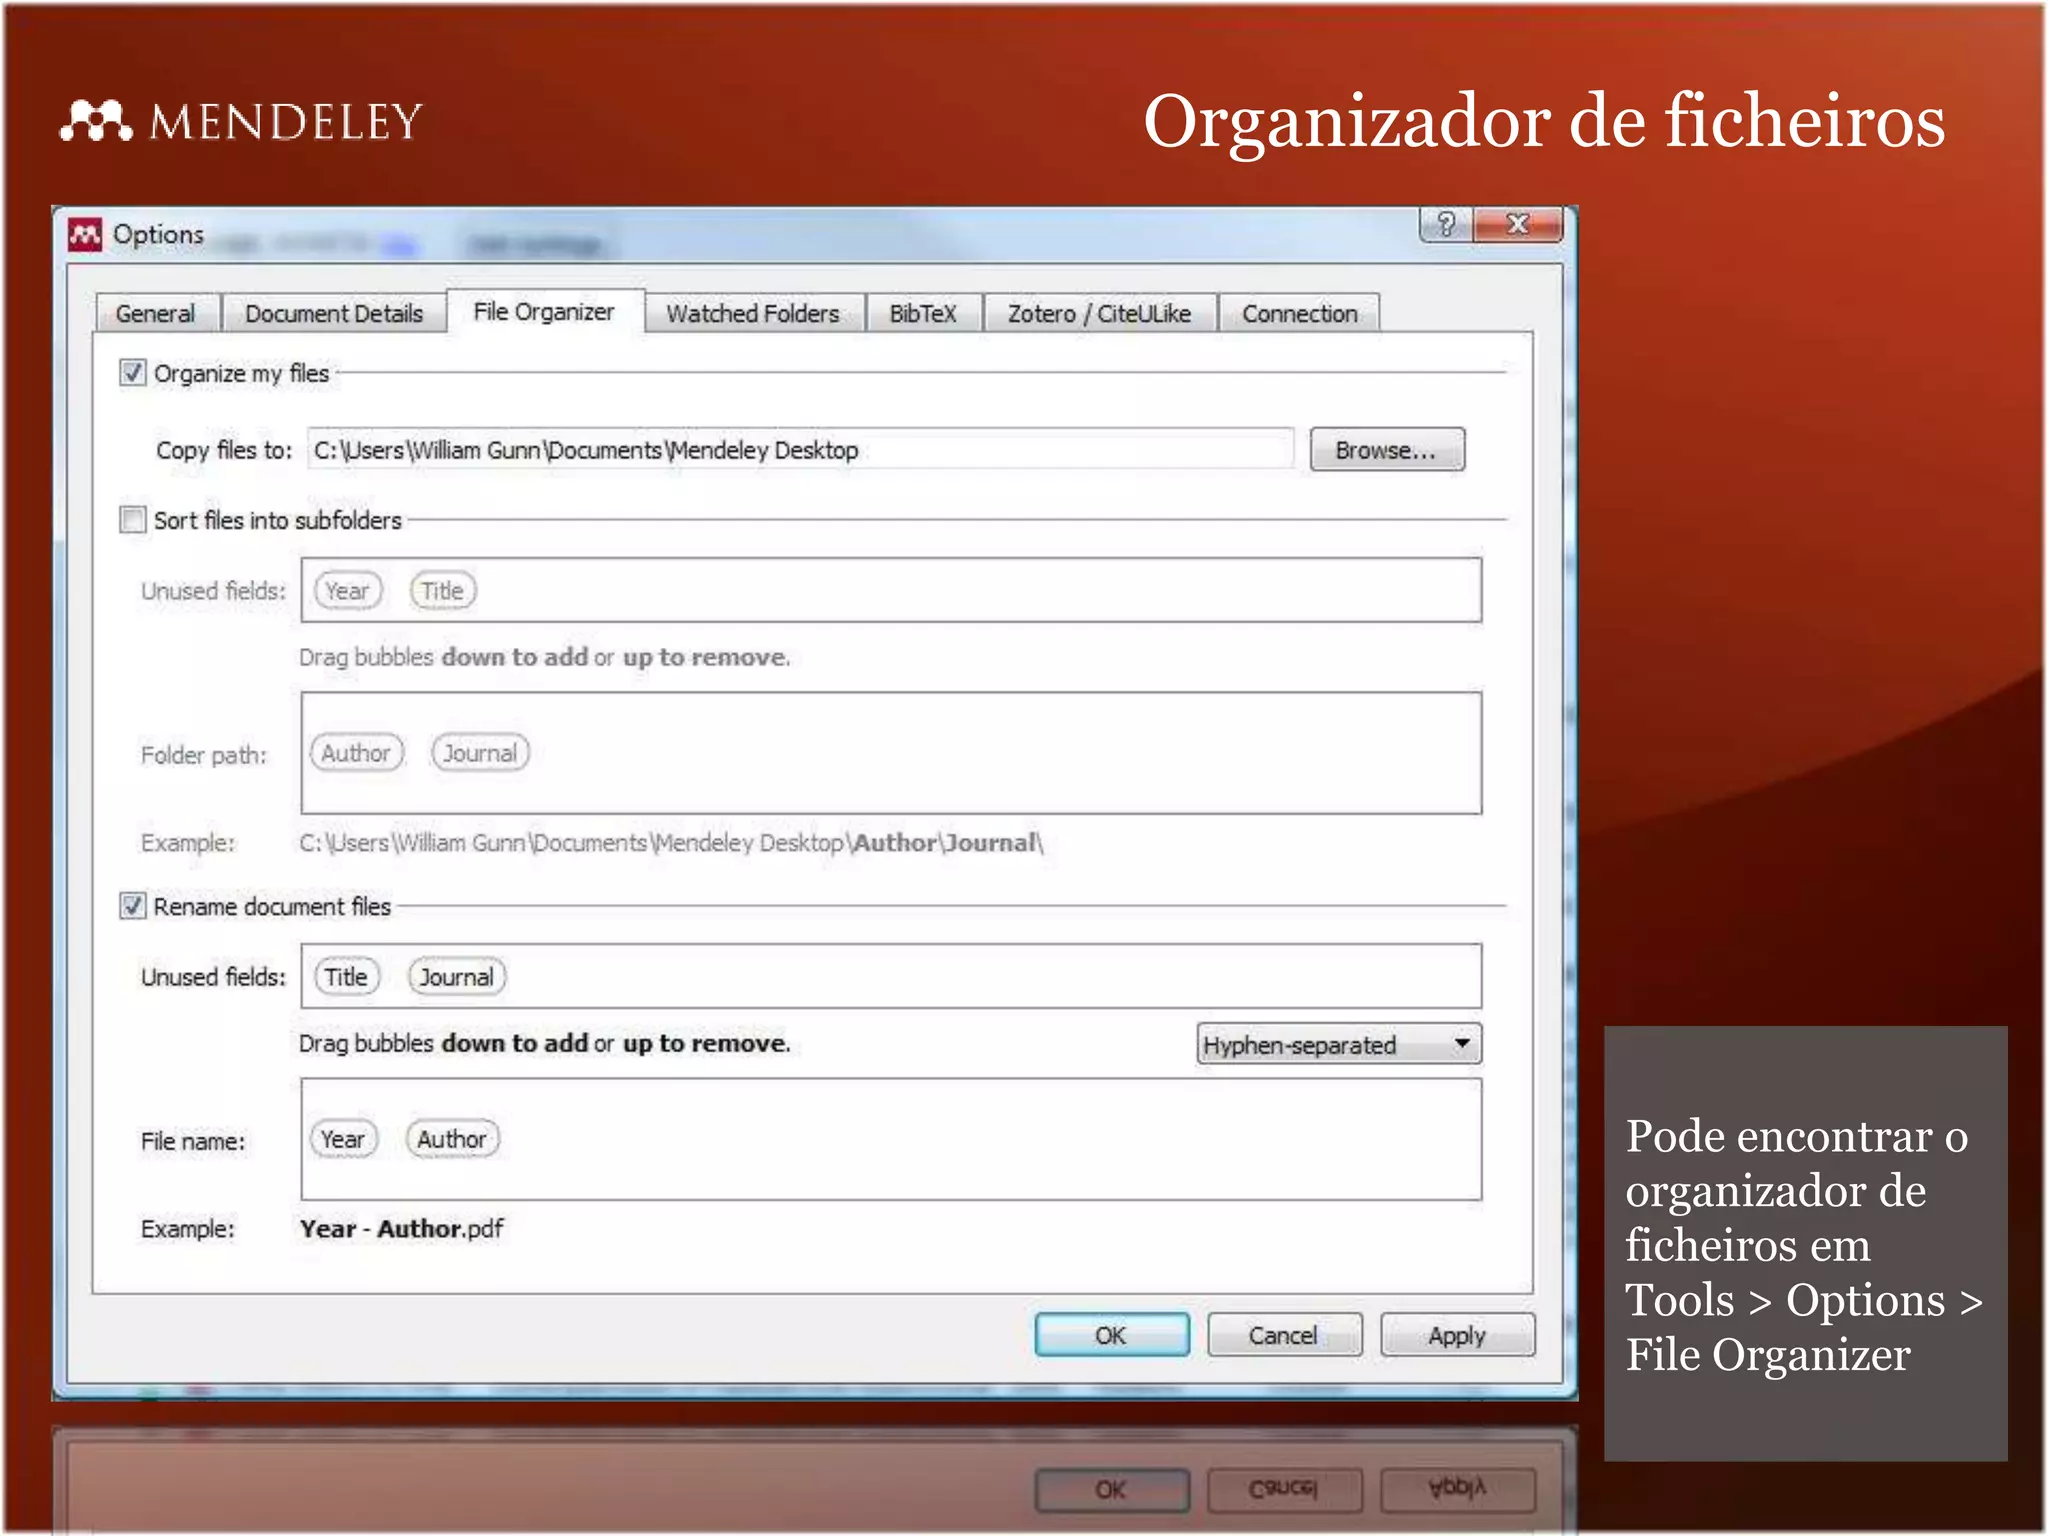2048x1536 pixels.
Task: Select Title bubble in rename unused fields
Action: (x=347, y=976)
